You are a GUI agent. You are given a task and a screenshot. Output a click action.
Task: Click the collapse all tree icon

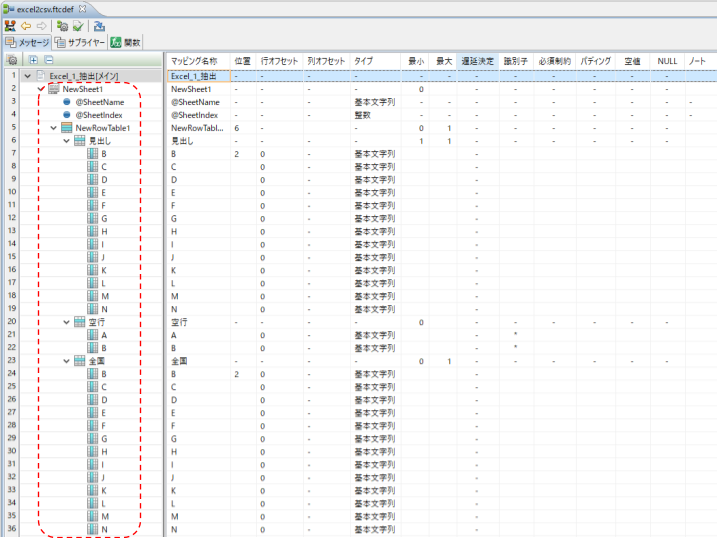click(x=47, y=60)
